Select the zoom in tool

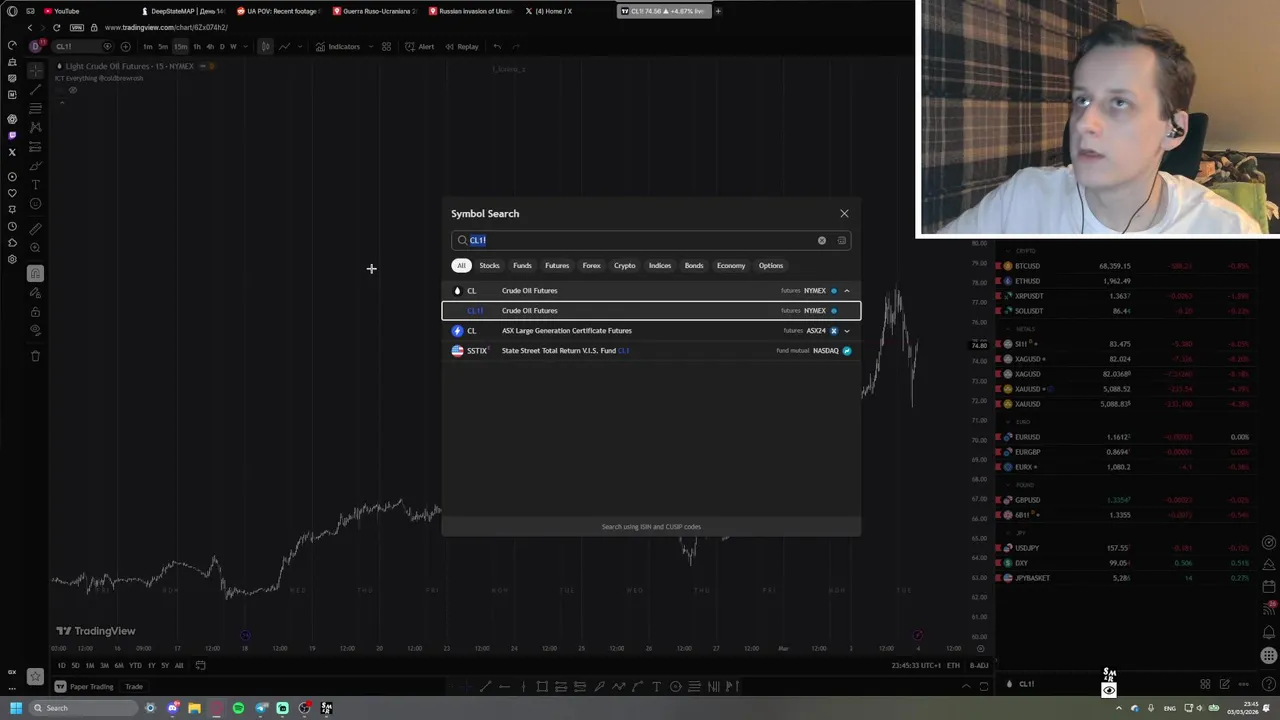(x=35, y=248)
